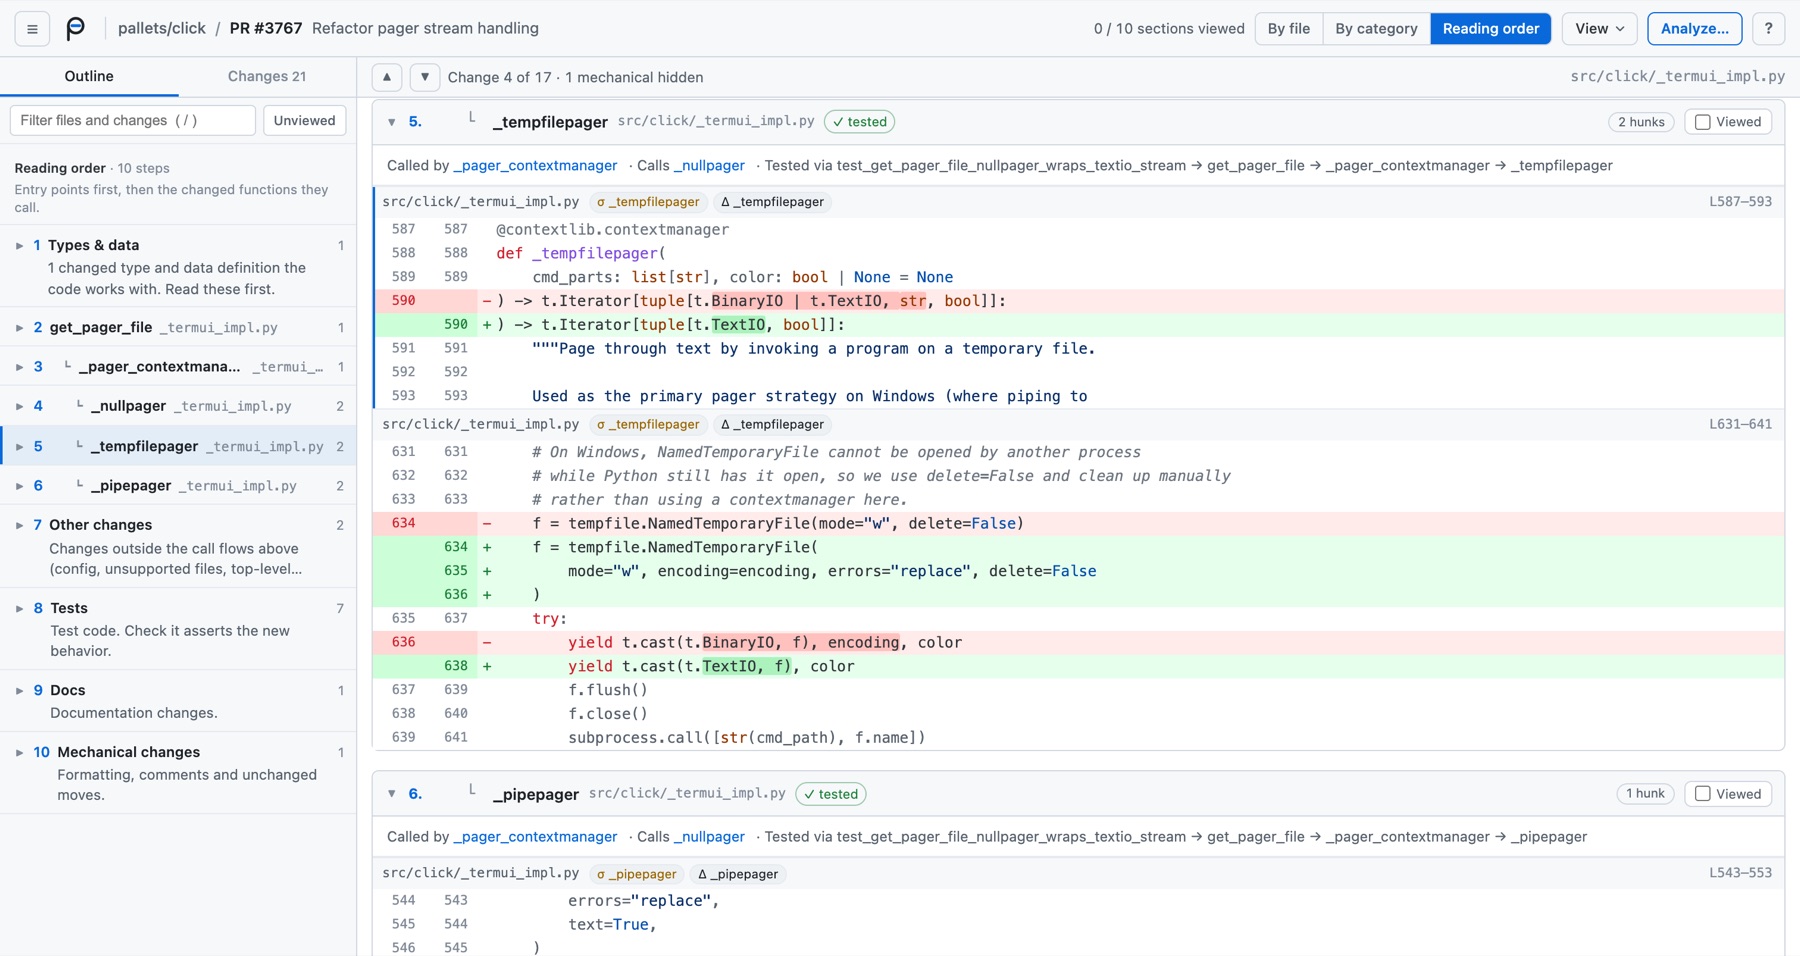This screenshot has height=956, width=1800.
Task: Click the tested badge on _tempfilepager
Action: (860, 122)
